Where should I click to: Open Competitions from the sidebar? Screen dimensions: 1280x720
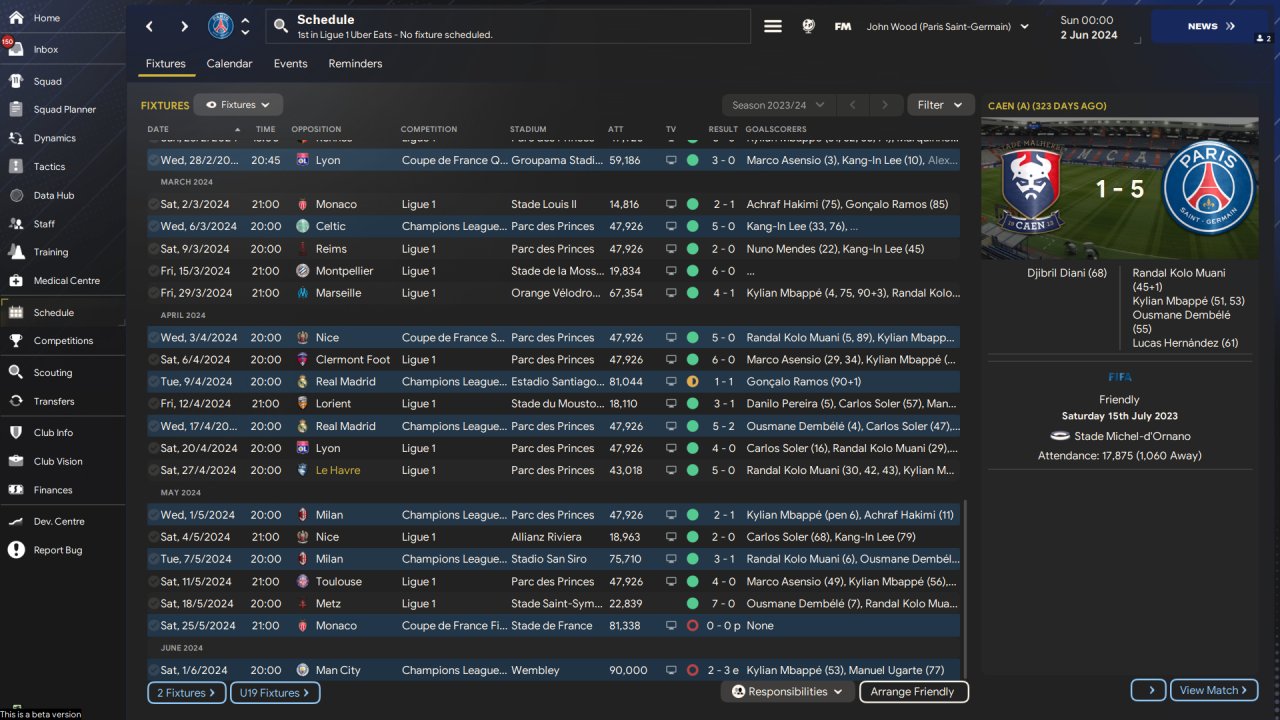click(63, 340)
